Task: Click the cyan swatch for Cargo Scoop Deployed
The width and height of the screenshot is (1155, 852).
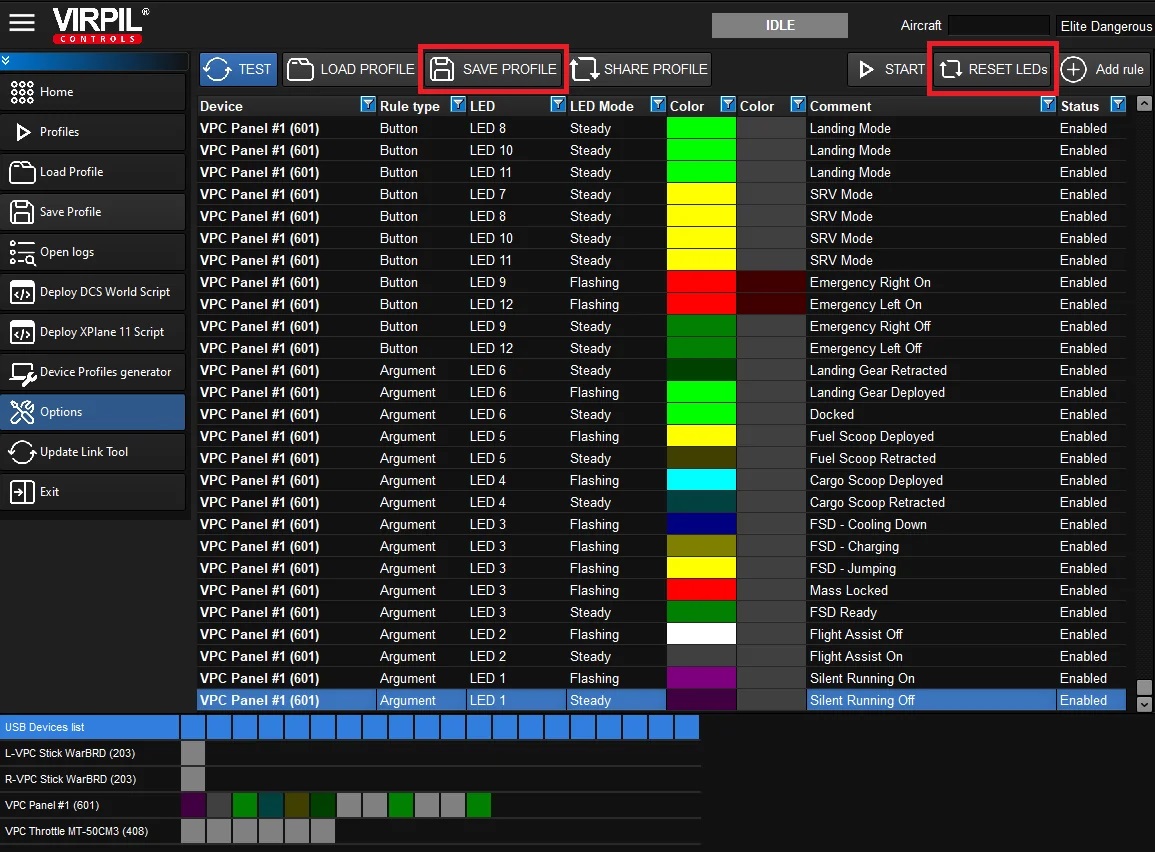Action: click(701, 480)
